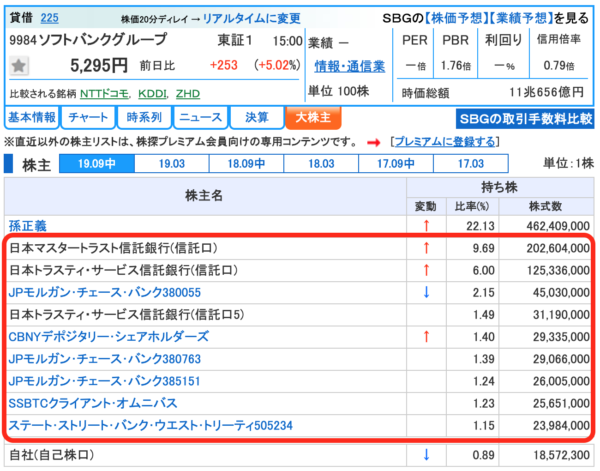The width and height of the screenshot is (600, 471).
Task: Switch to チャート tab
Action: pyautogui.click(x=88, y=117)
